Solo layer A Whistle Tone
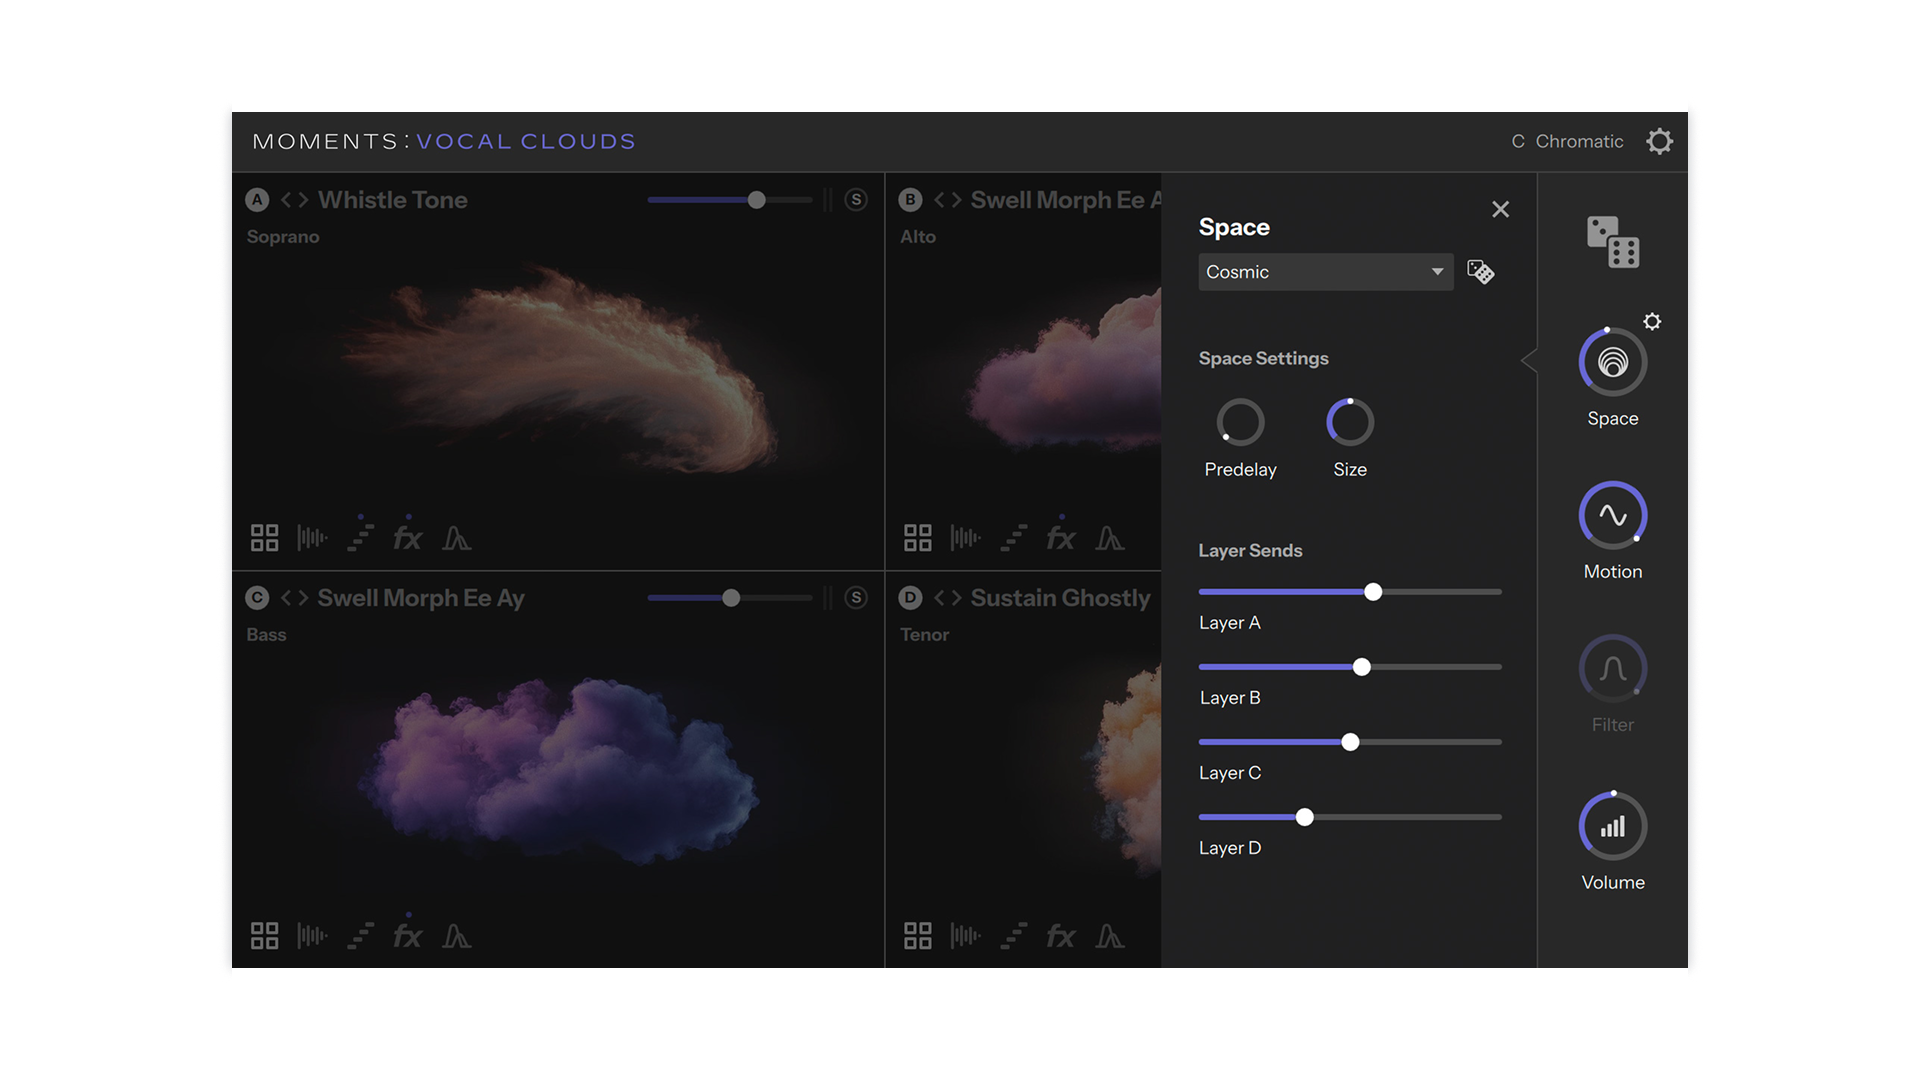Screen dimensions: 1920x1080 [x=856, y=200]
